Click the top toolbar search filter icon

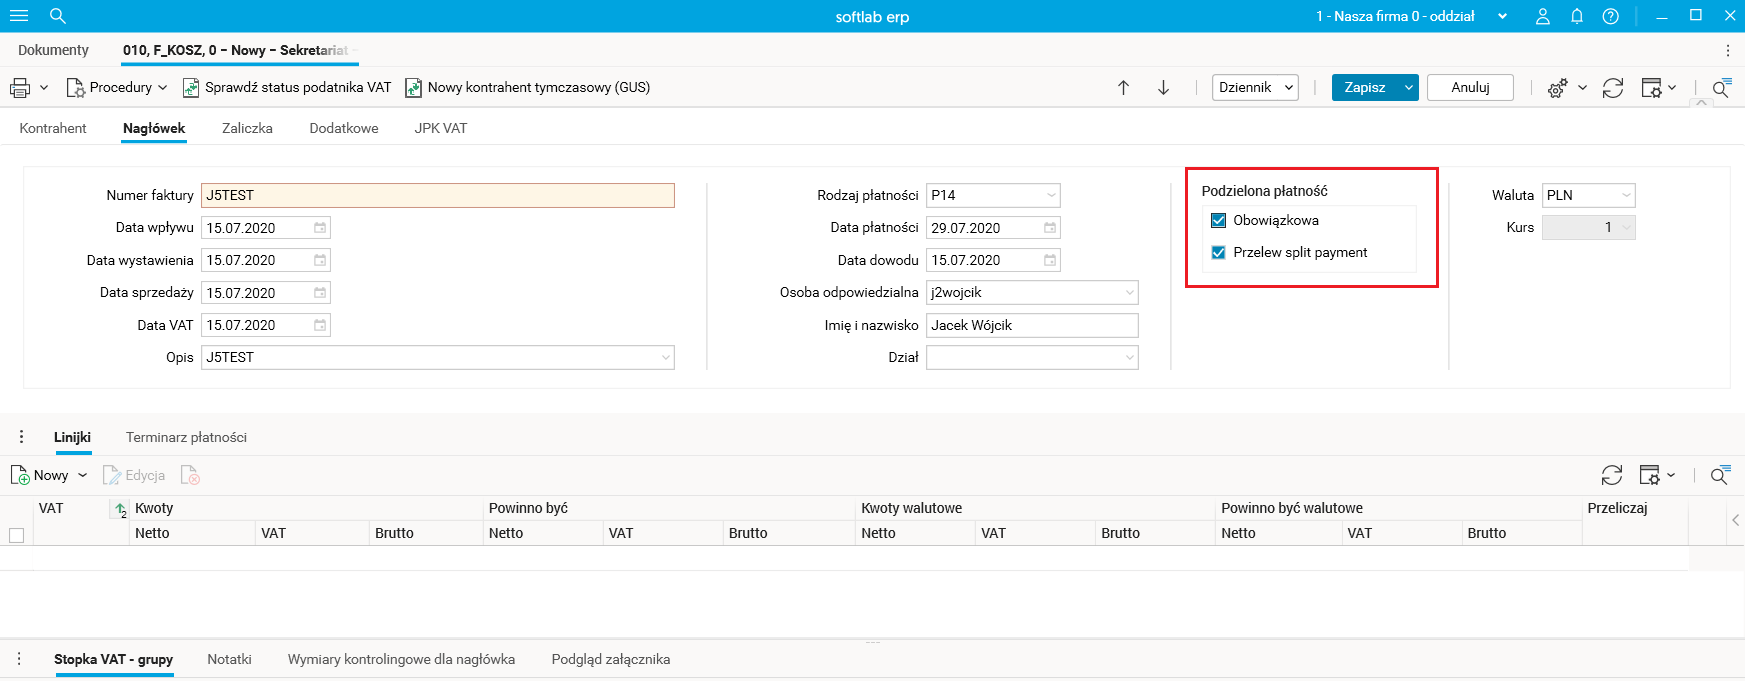[1721, 88]
